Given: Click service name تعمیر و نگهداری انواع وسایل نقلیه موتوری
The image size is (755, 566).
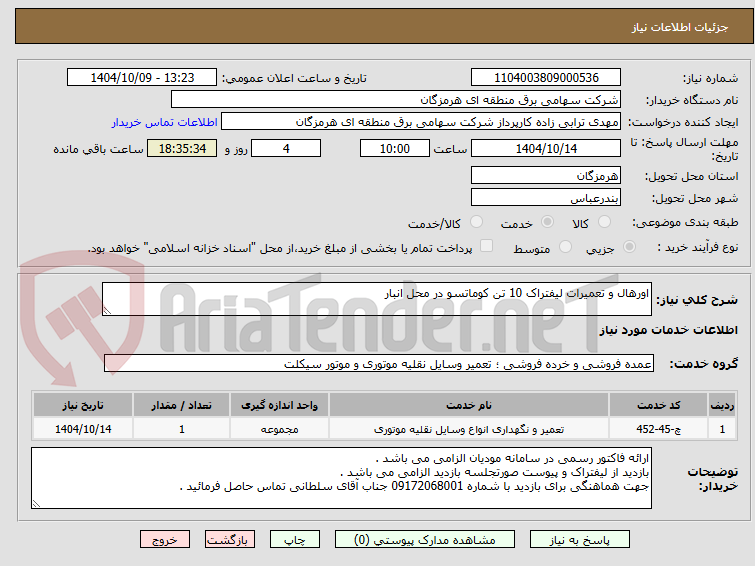Looking at the screenshot, I should (x=469, y=429).
